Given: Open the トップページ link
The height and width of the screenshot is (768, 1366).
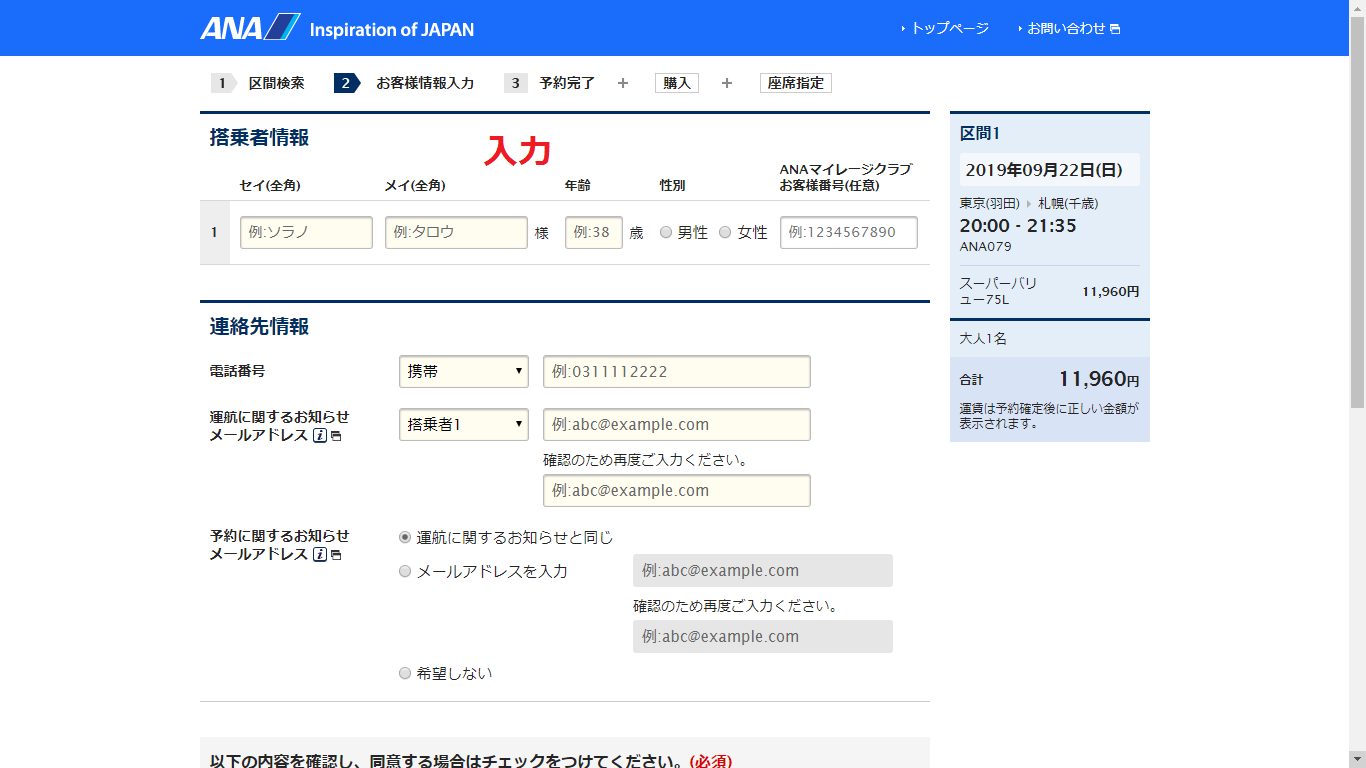Looking at the screenshot, I should [x=948, y=28].
